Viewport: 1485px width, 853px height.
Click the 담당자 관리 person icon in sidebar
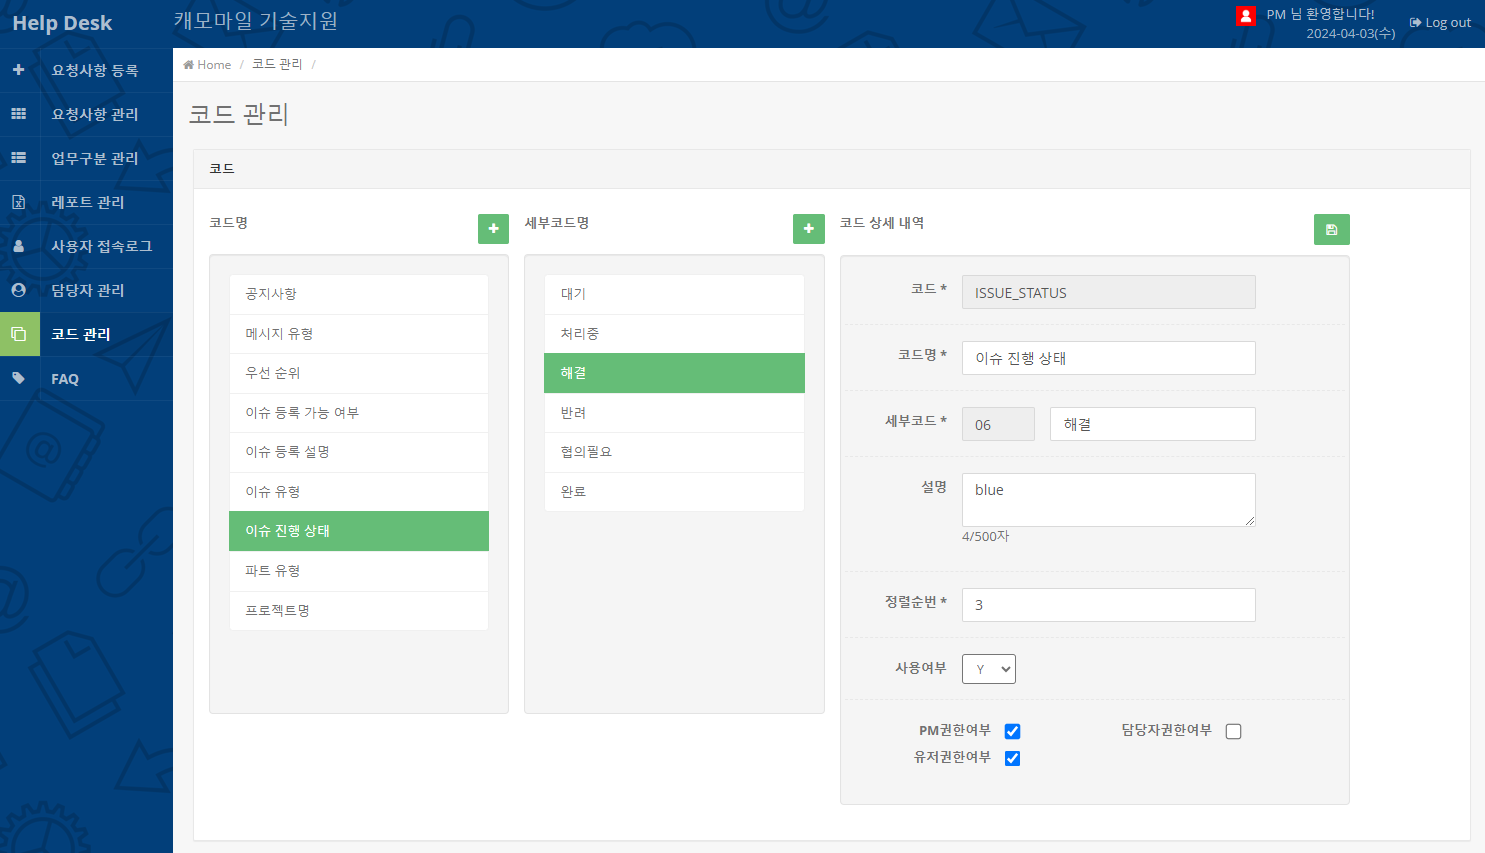18,290
